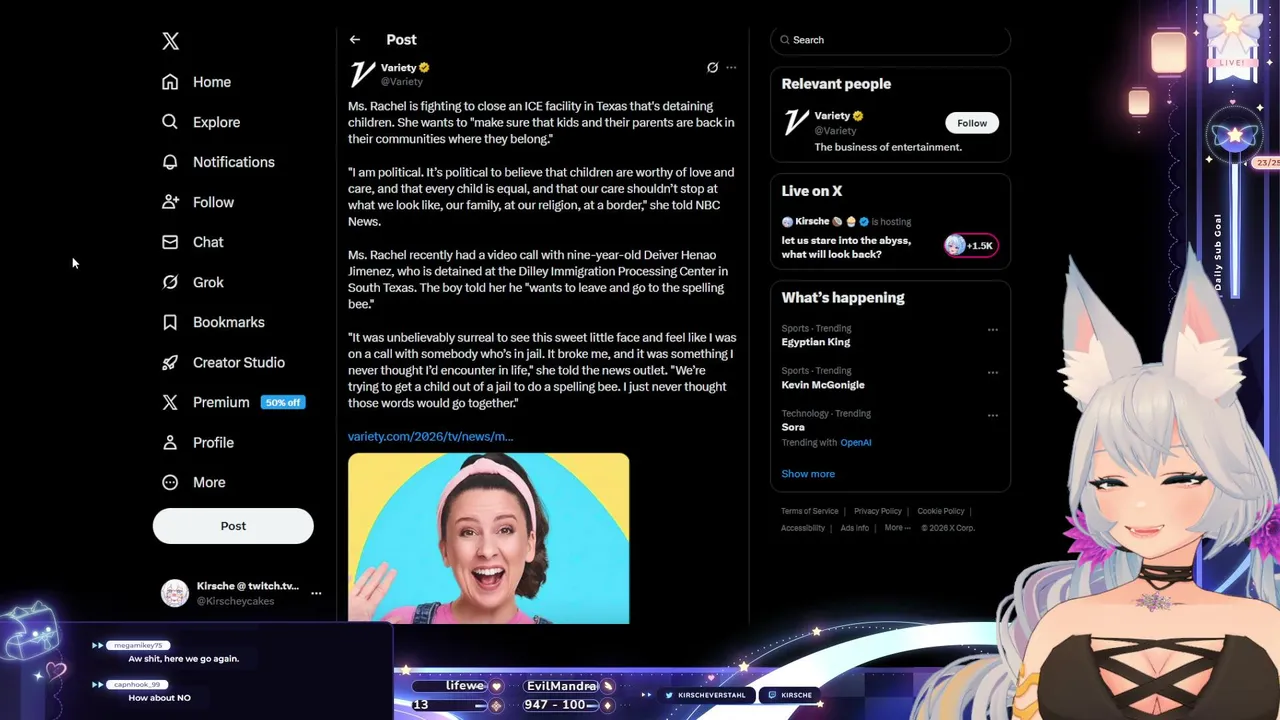Open the Ms. Rachel article image
Viewport: 1280px width, 720px height.
coord(489,538)
